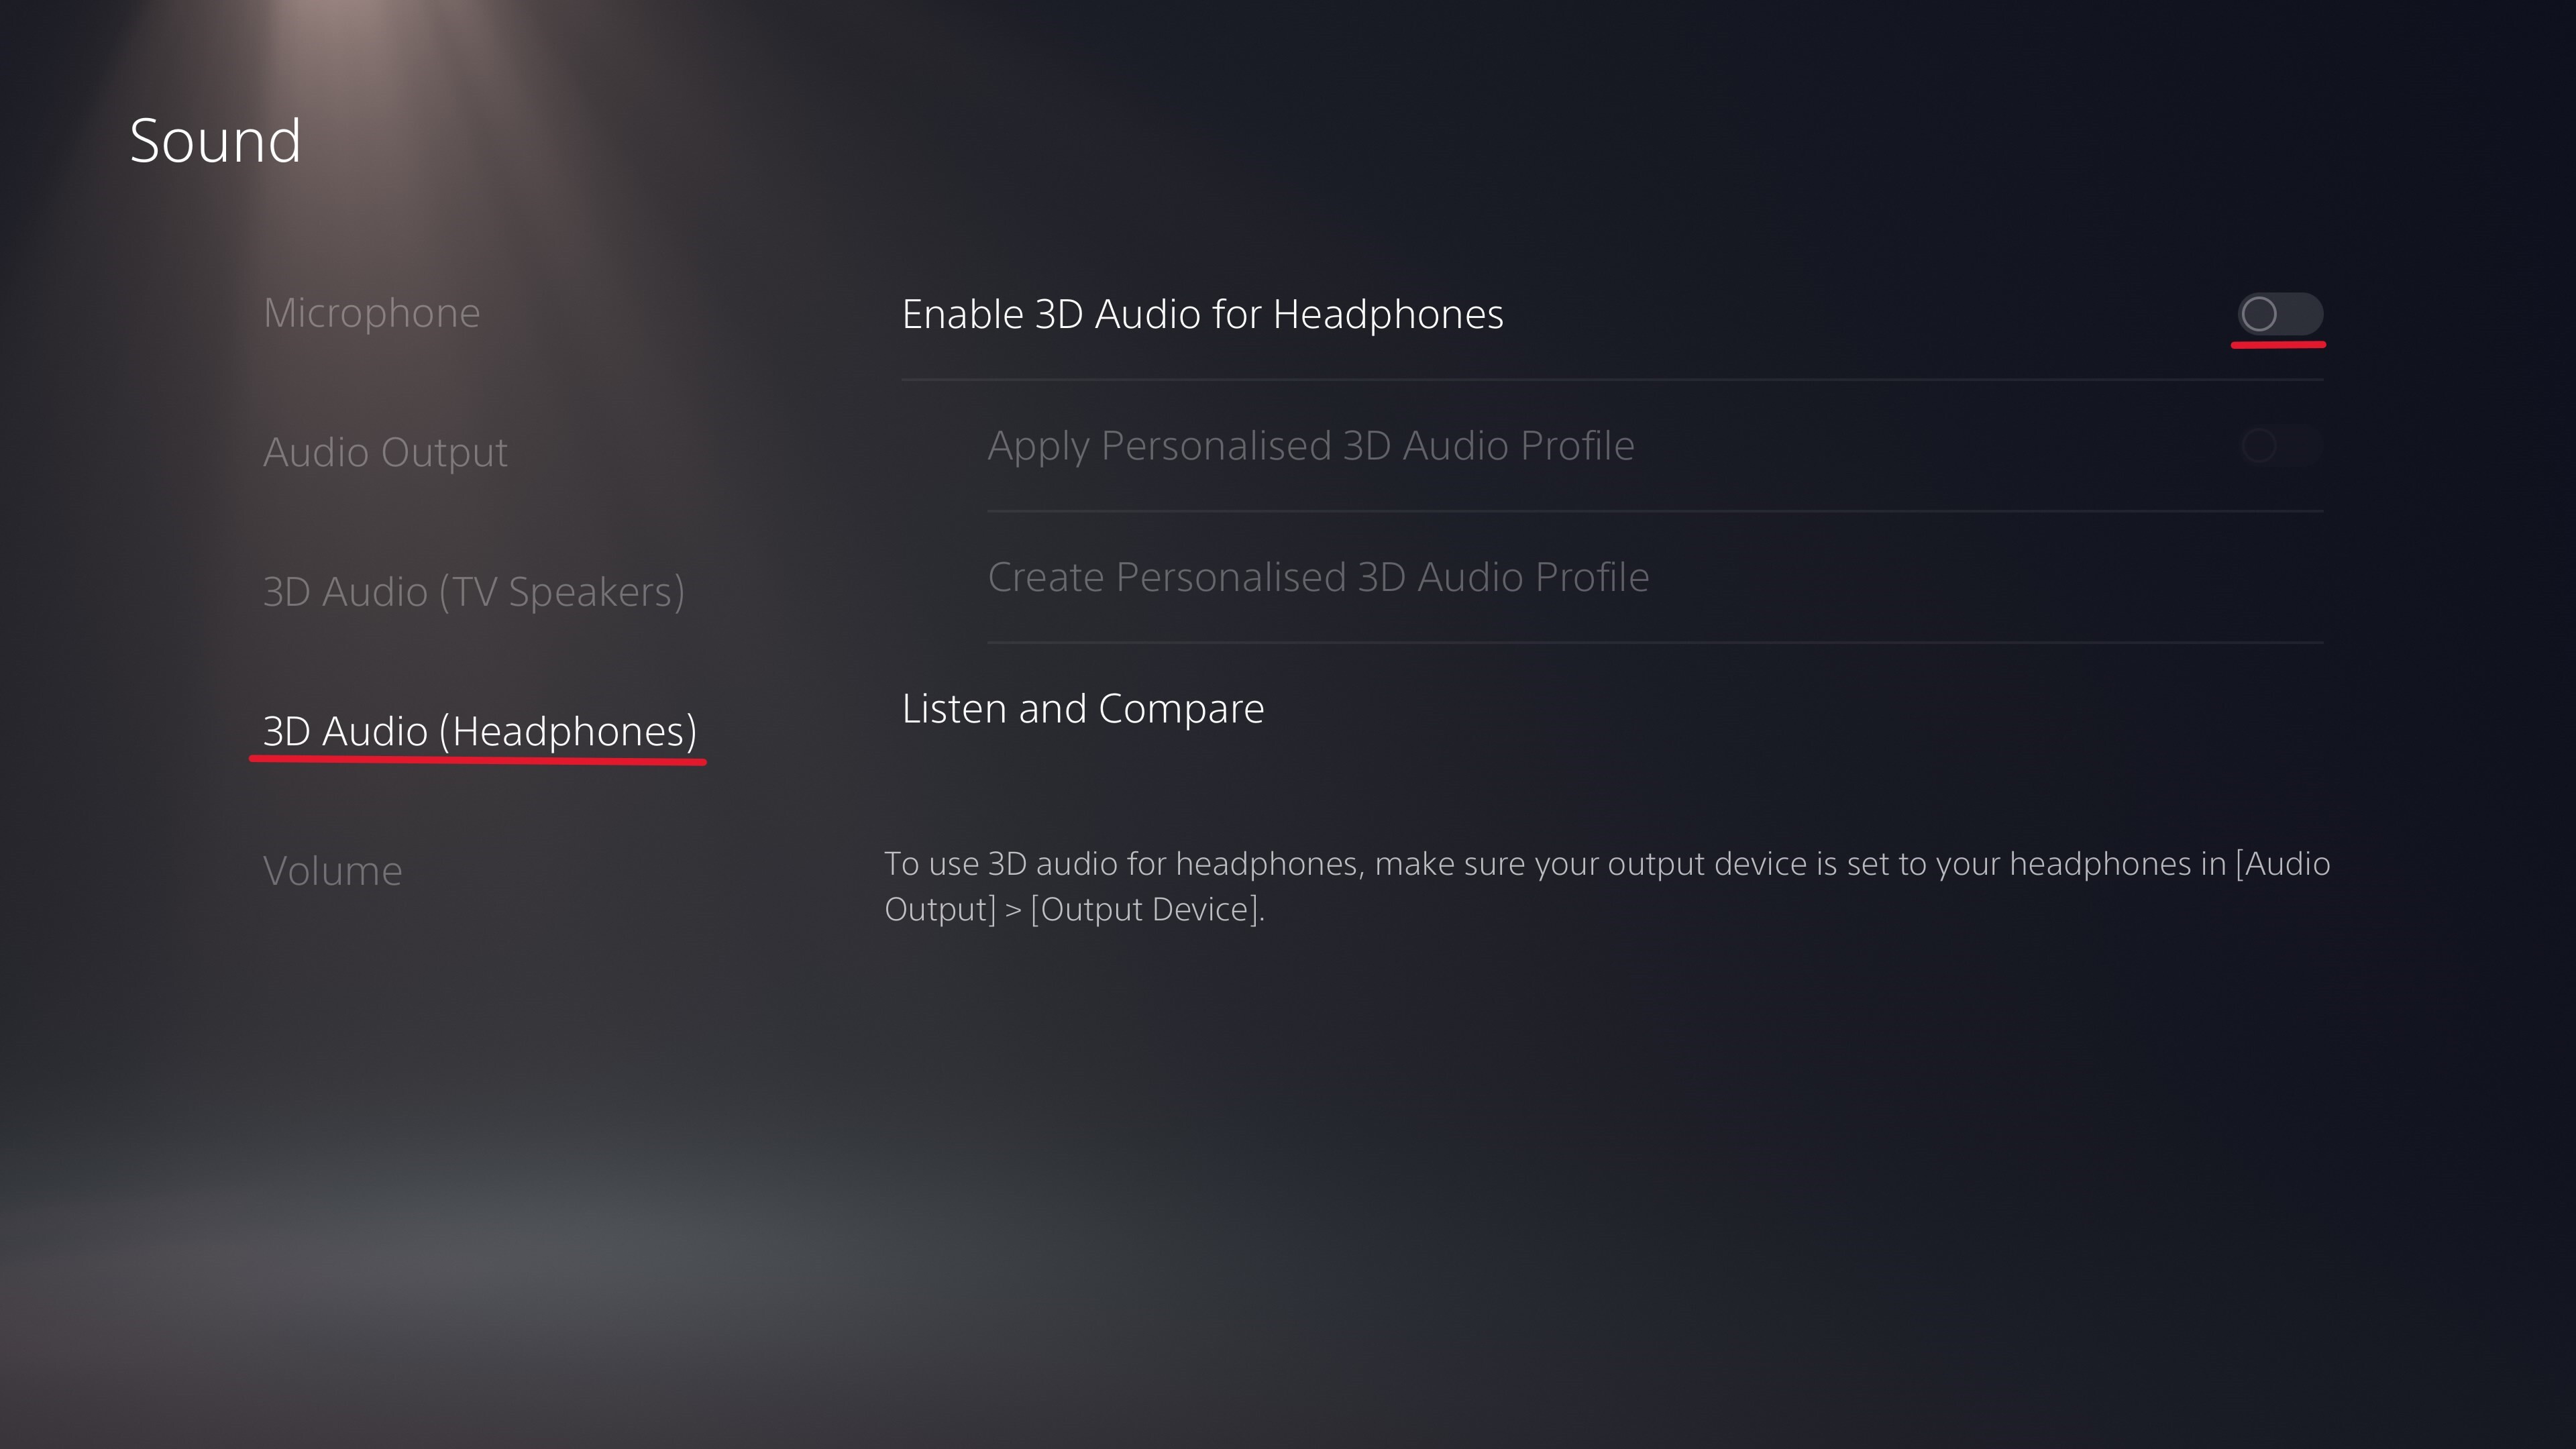Click the red underline beneath 3D Audio (Headphones)
This screenshot has height=1449, width=2576.
pyautogui.click(x=477, y=761)
